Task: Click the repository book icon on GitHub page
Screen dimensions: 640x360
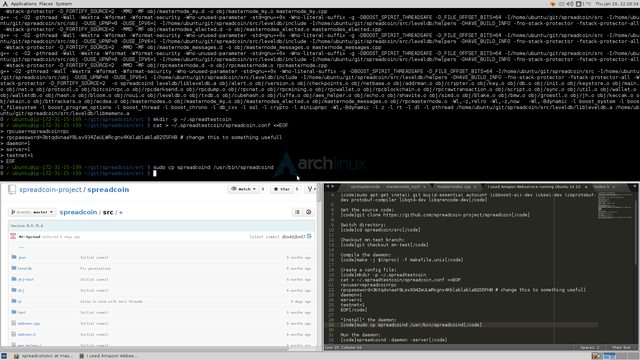Action: (12, 189)
